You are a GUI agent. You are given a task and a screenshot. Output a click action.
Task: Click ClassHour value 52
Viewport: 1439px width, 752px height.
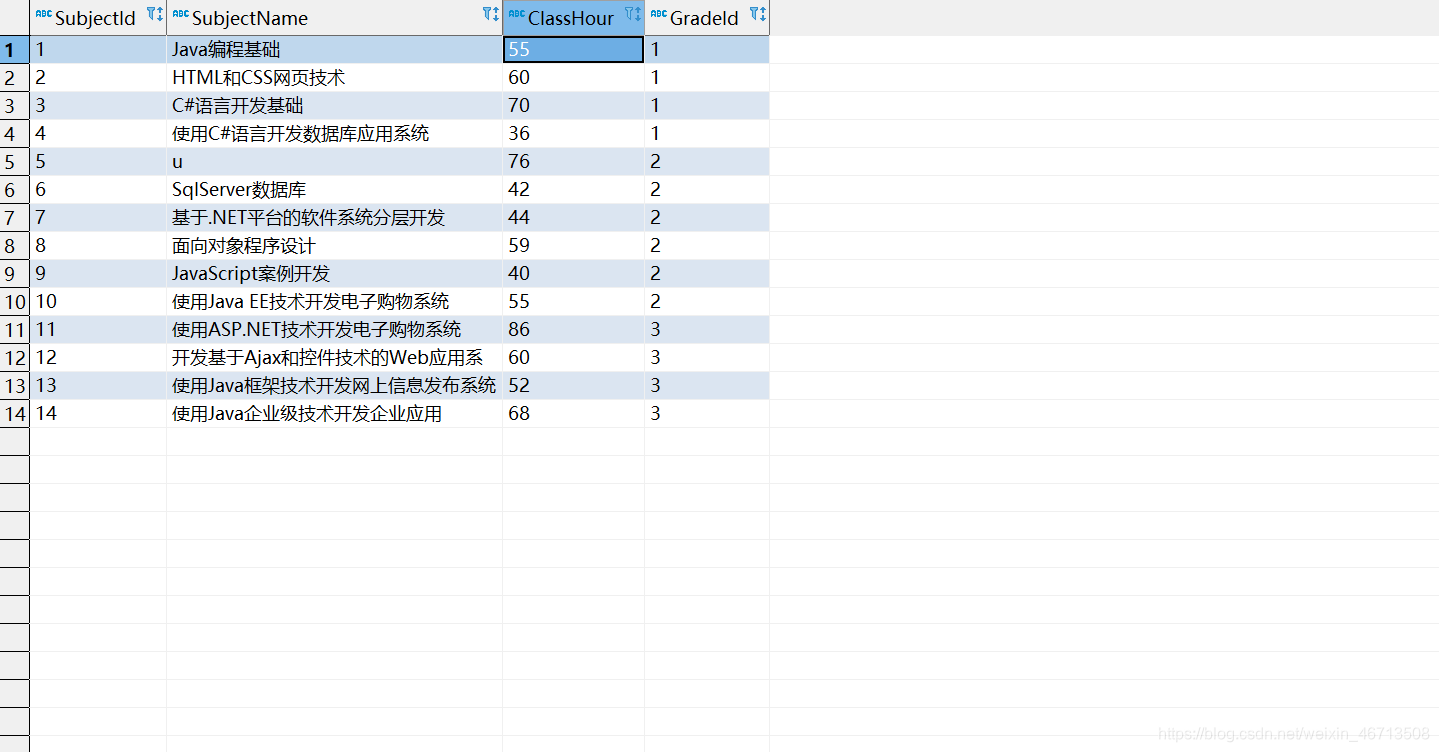[x=573, y=385]
